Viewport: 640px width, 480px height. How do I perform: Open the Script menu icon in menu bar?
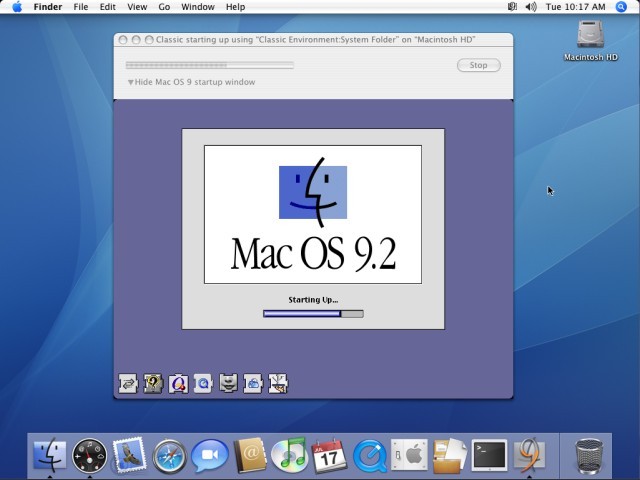[x=512, y=7]
